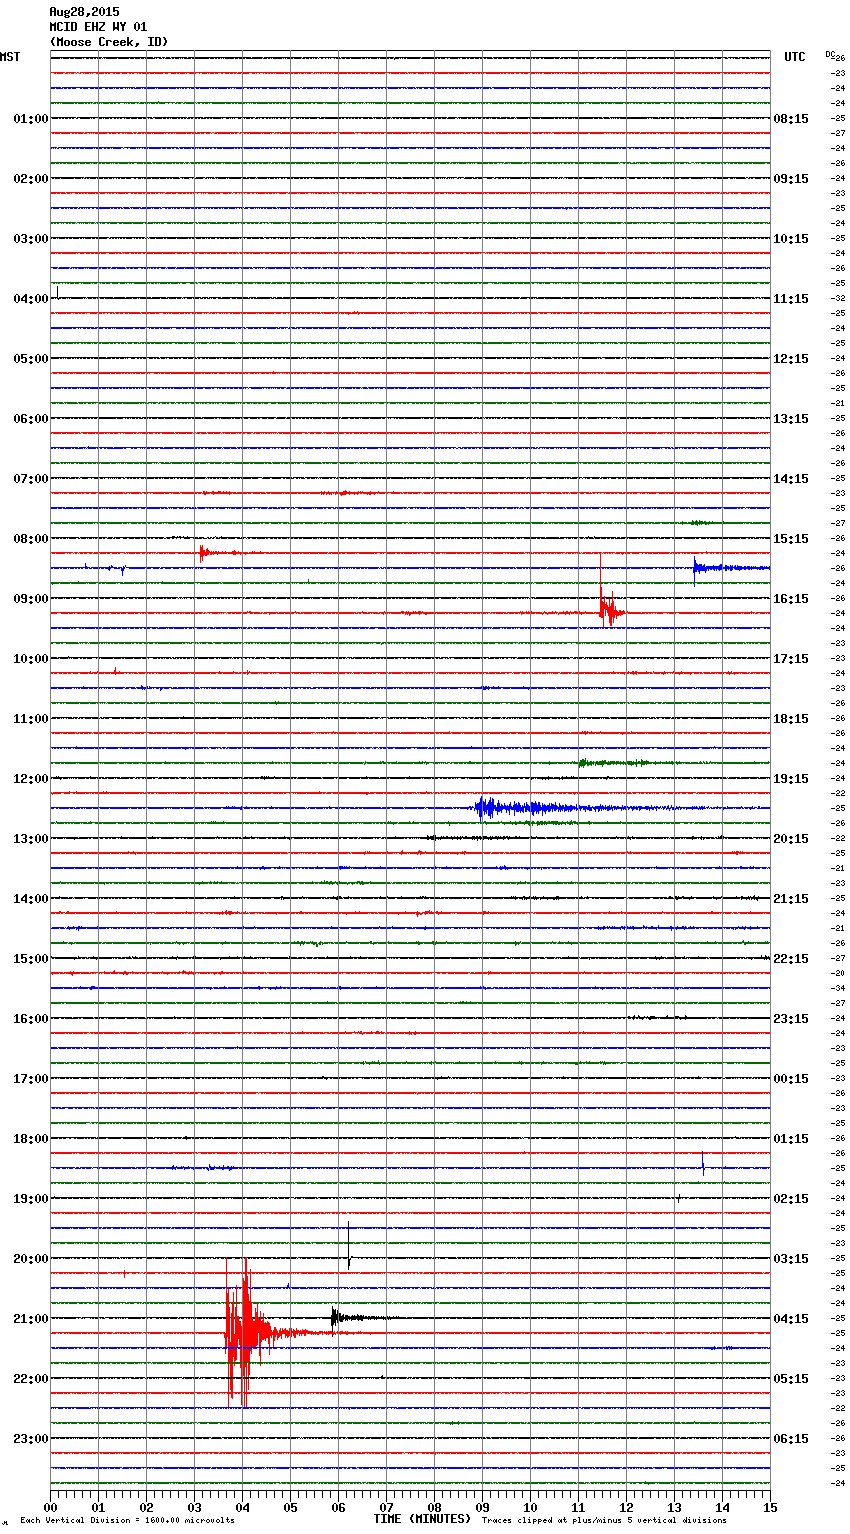The image size is (850, 1534).
Task: Click the 21:00 MST hour label
Action: 31,1319
